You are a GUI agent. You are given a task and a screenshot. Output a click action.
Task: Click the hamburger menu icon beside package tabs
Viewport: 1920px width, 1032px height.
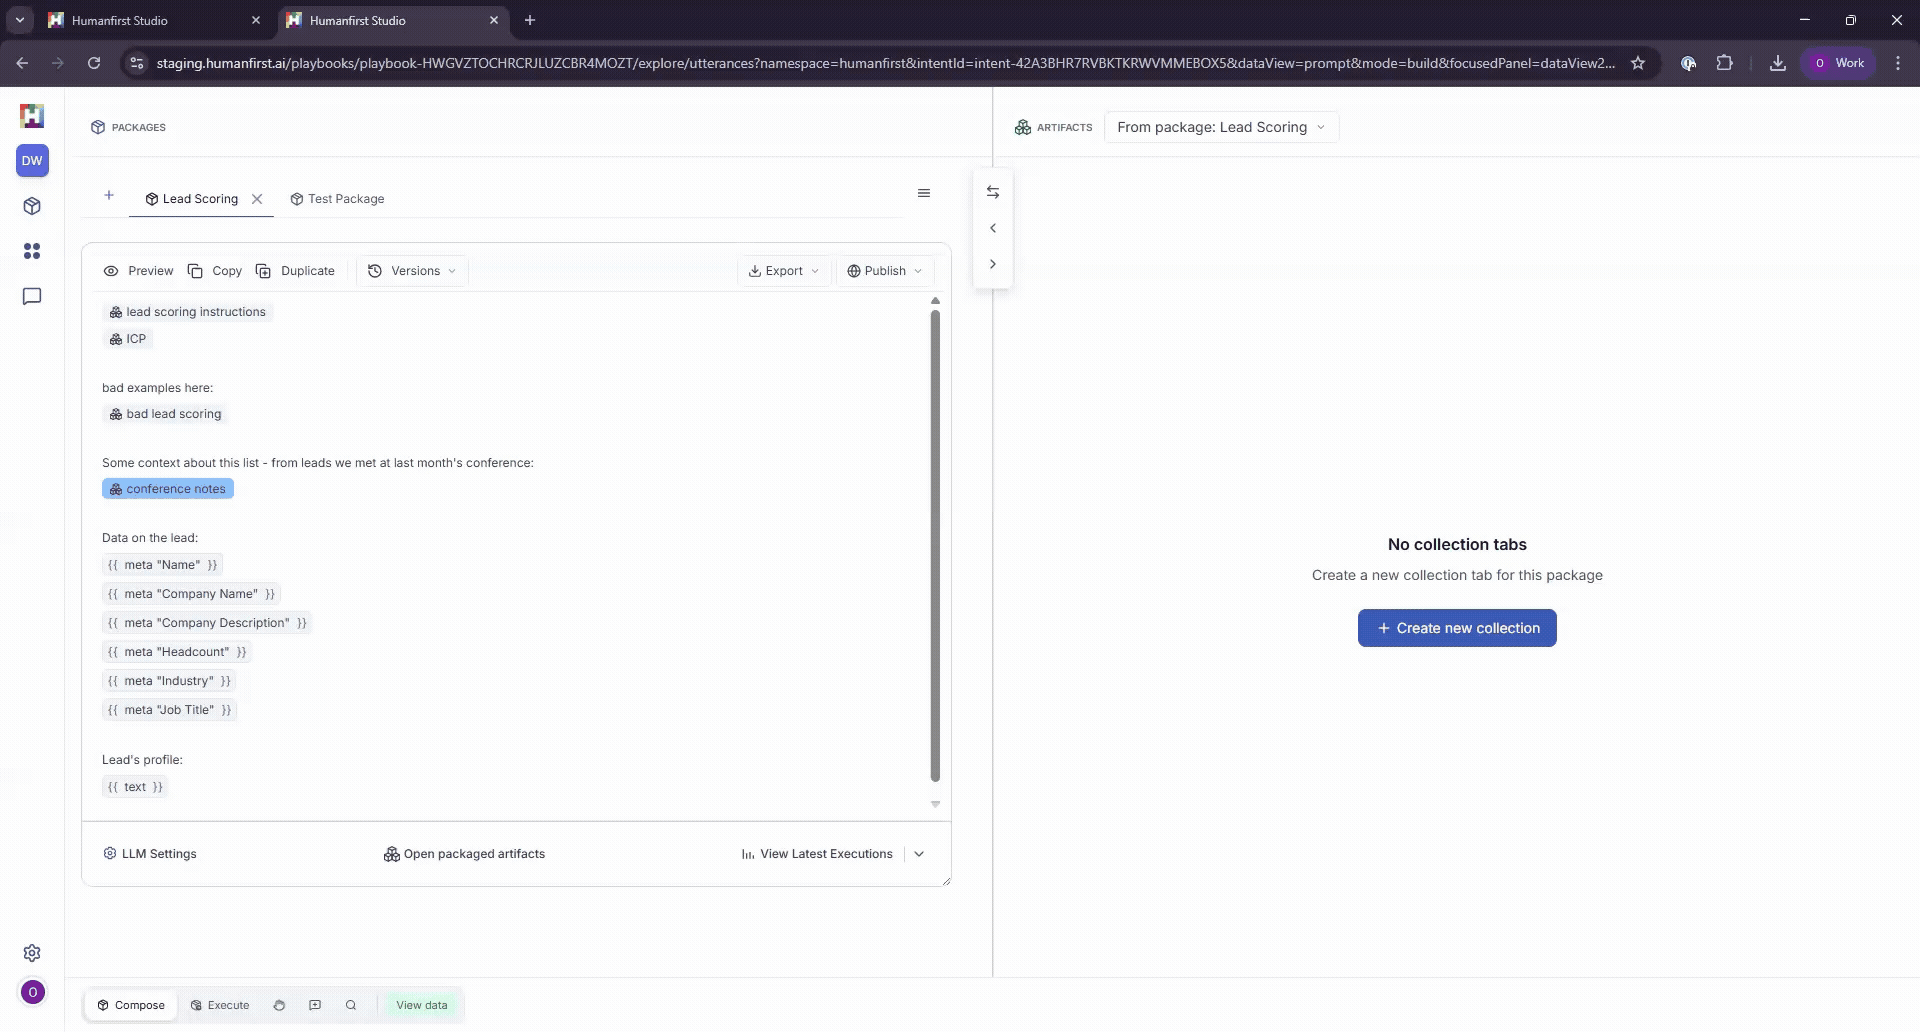click(924, 193)
